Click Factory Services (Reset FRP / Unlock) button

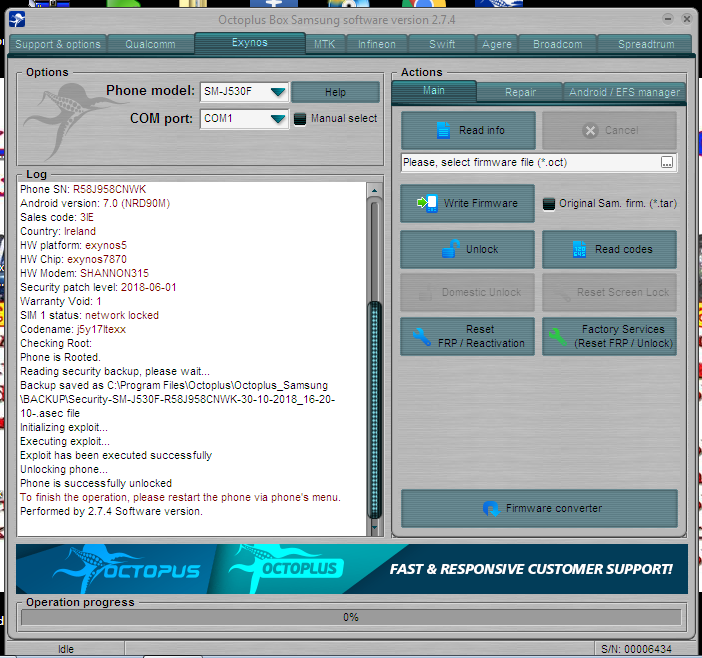click(x=609, y=337)
